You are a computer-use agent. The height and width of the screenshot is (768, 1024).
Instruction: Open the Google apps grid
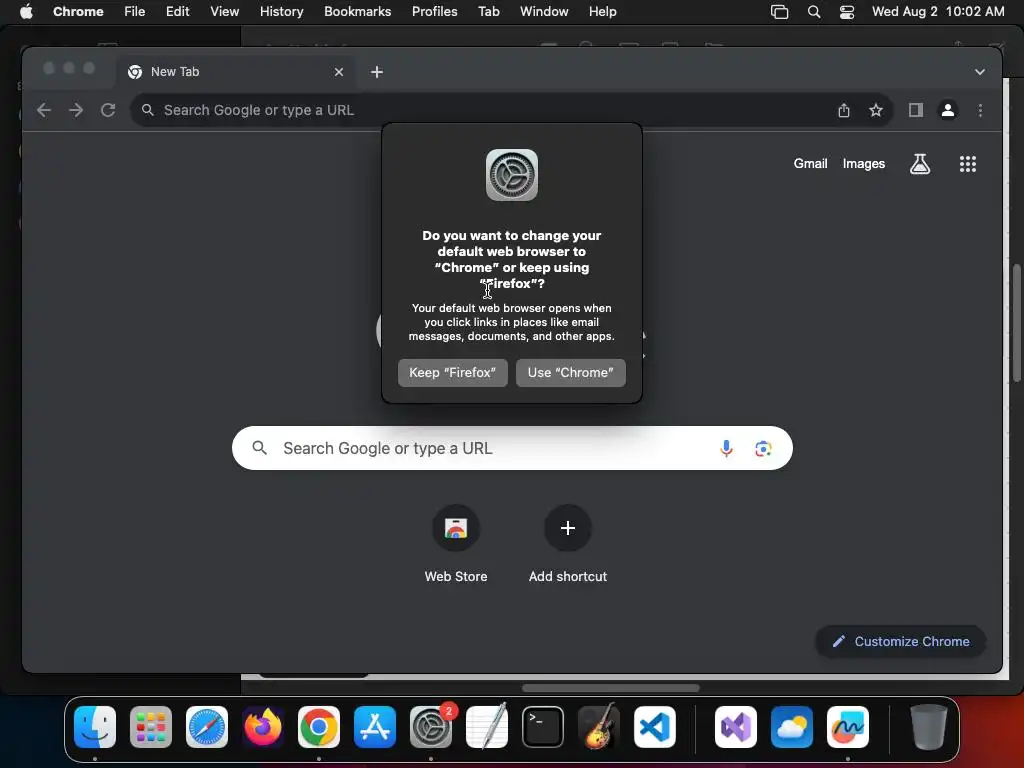pyautogui.click(x=967, y=164)
